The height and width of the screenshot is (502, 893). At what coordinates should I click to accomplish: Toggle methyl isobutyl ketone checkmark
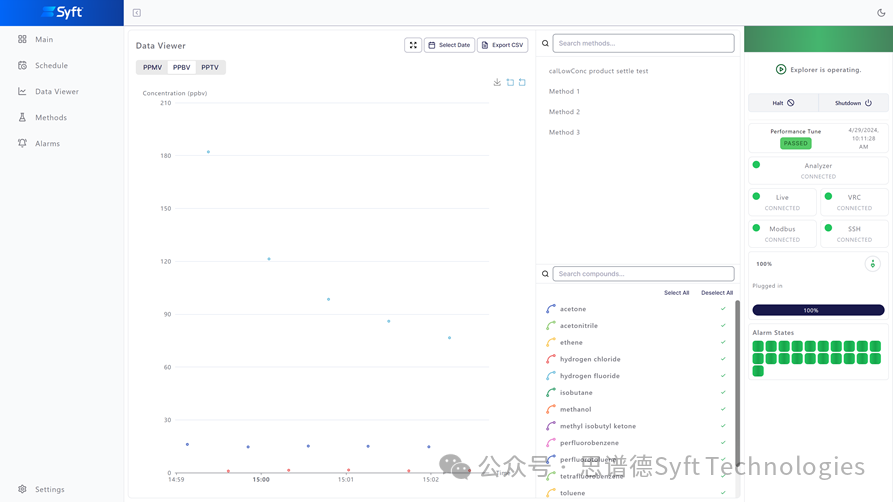(723, 426)
